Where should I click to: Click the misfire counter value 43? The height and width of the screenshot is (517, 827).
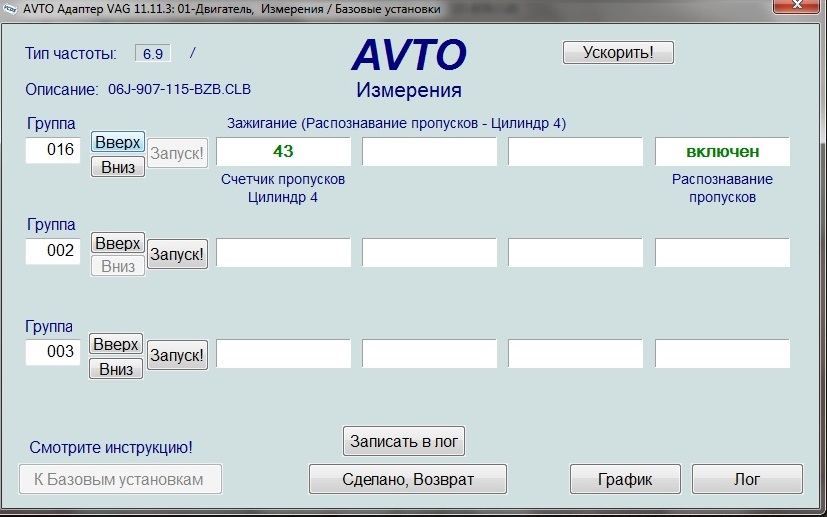[x=283, y=152]
